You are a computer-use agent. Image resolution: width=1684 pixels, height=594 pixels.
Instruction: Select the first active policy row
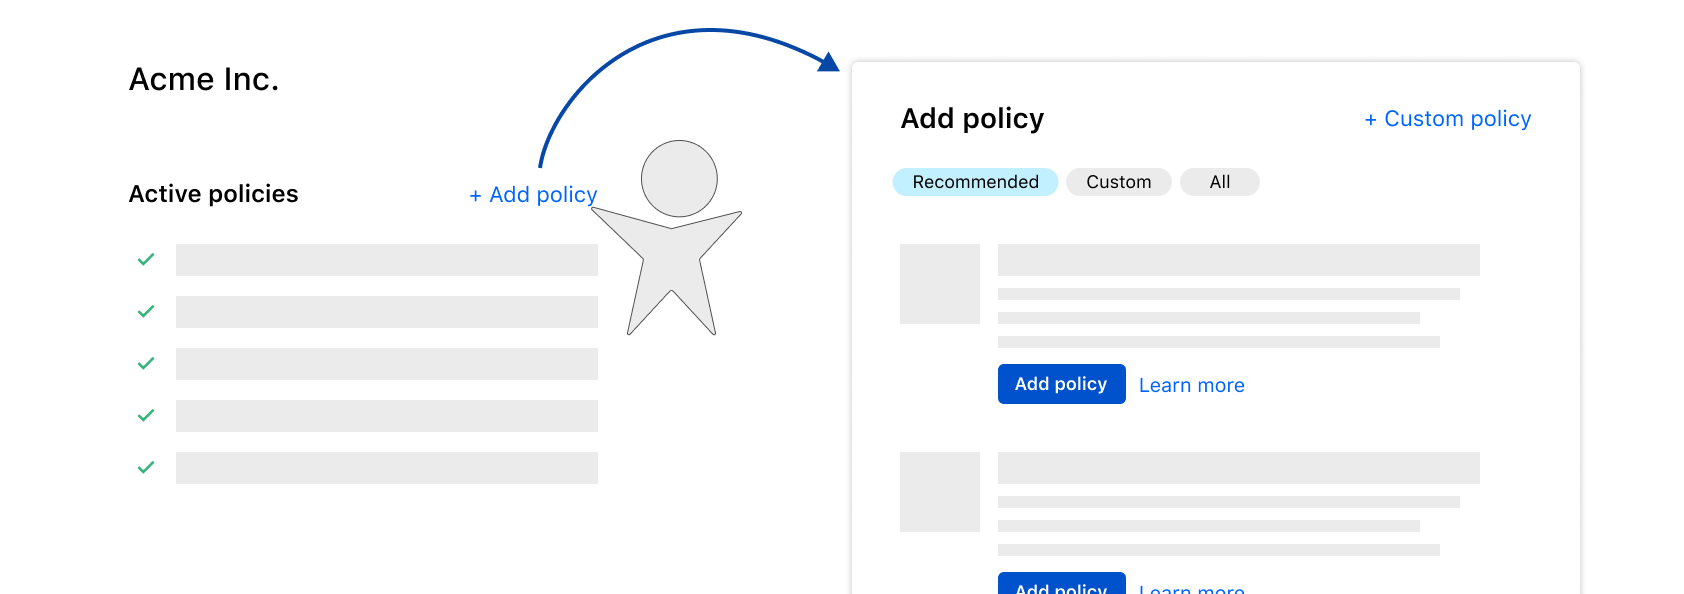387,260
